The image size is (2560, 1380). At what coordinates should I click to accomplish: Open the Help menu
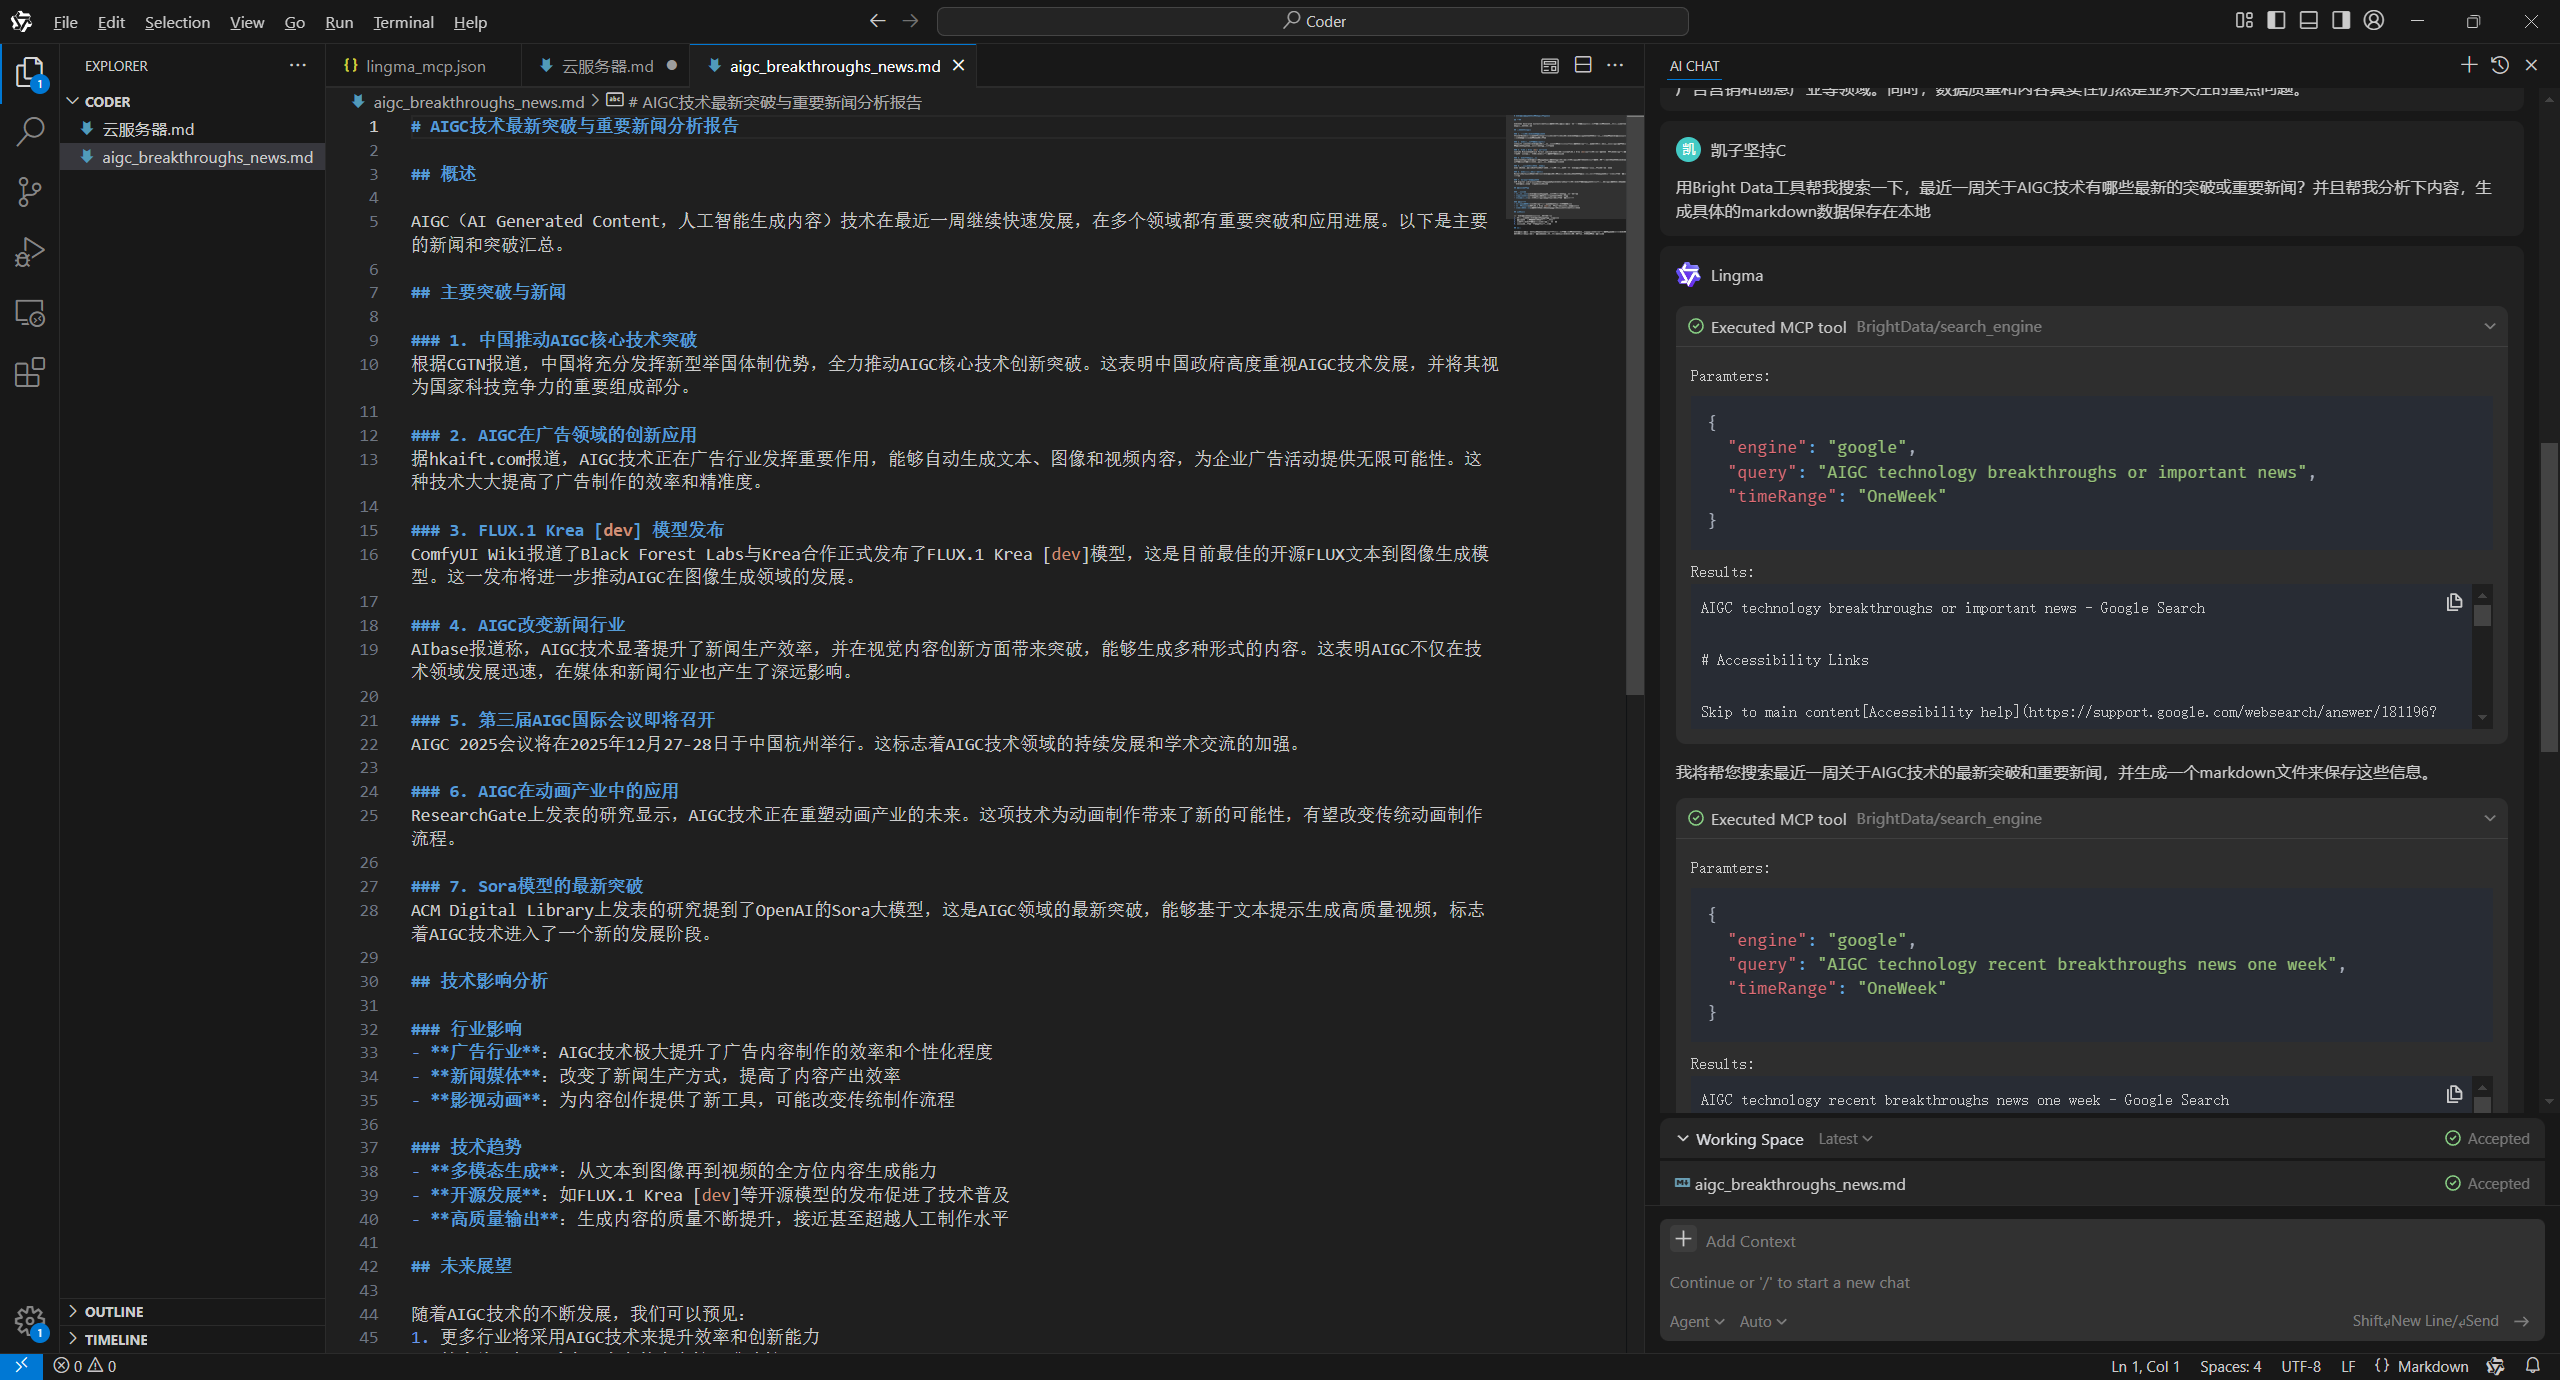[x=470, y=22]
